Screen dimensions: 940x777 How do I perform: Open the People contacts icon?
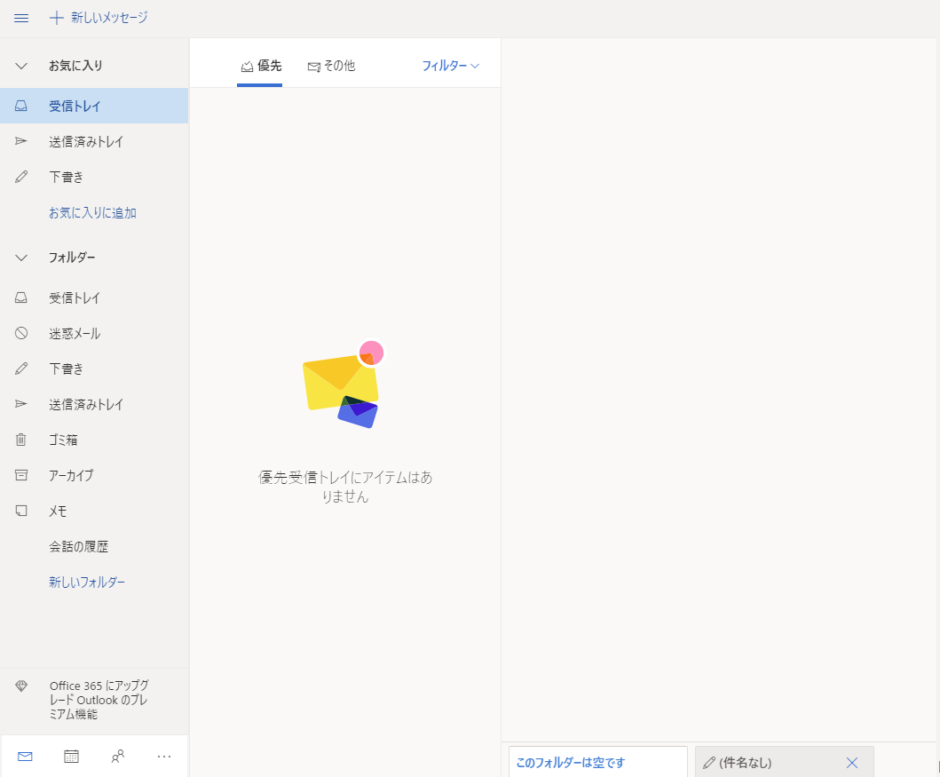tap(118, 756)
